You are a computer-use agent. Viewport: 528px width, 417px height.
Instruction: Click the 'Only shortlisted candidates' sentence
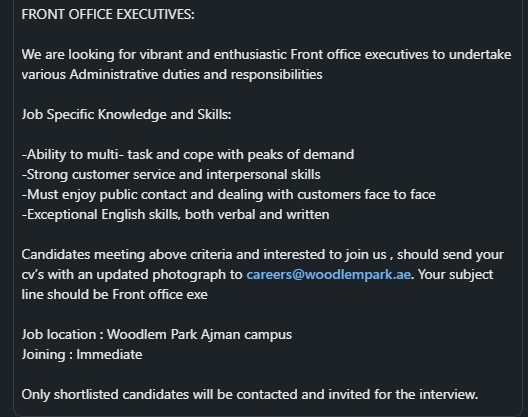tap(250, 394)
